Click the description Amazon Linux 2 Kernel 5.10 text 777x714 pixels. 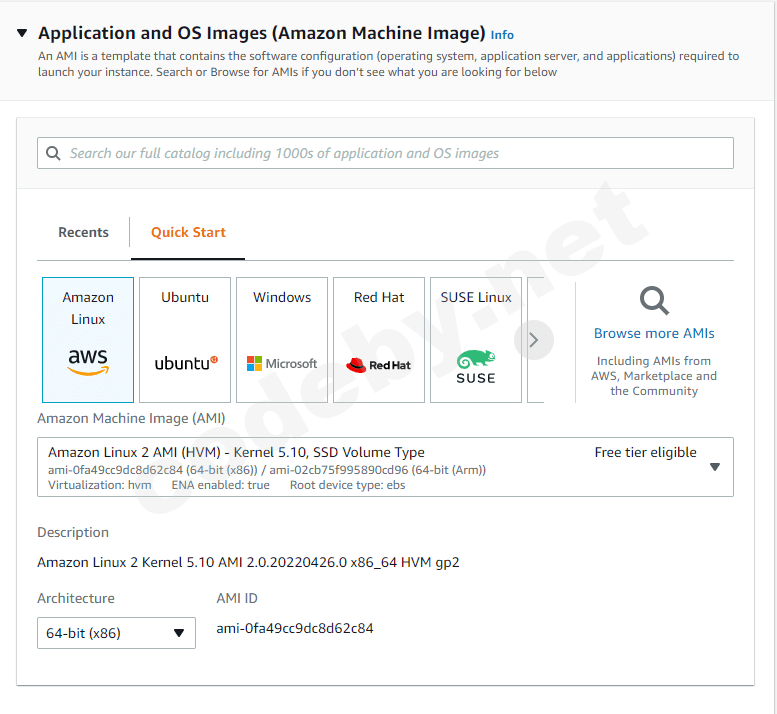[248, 562]
